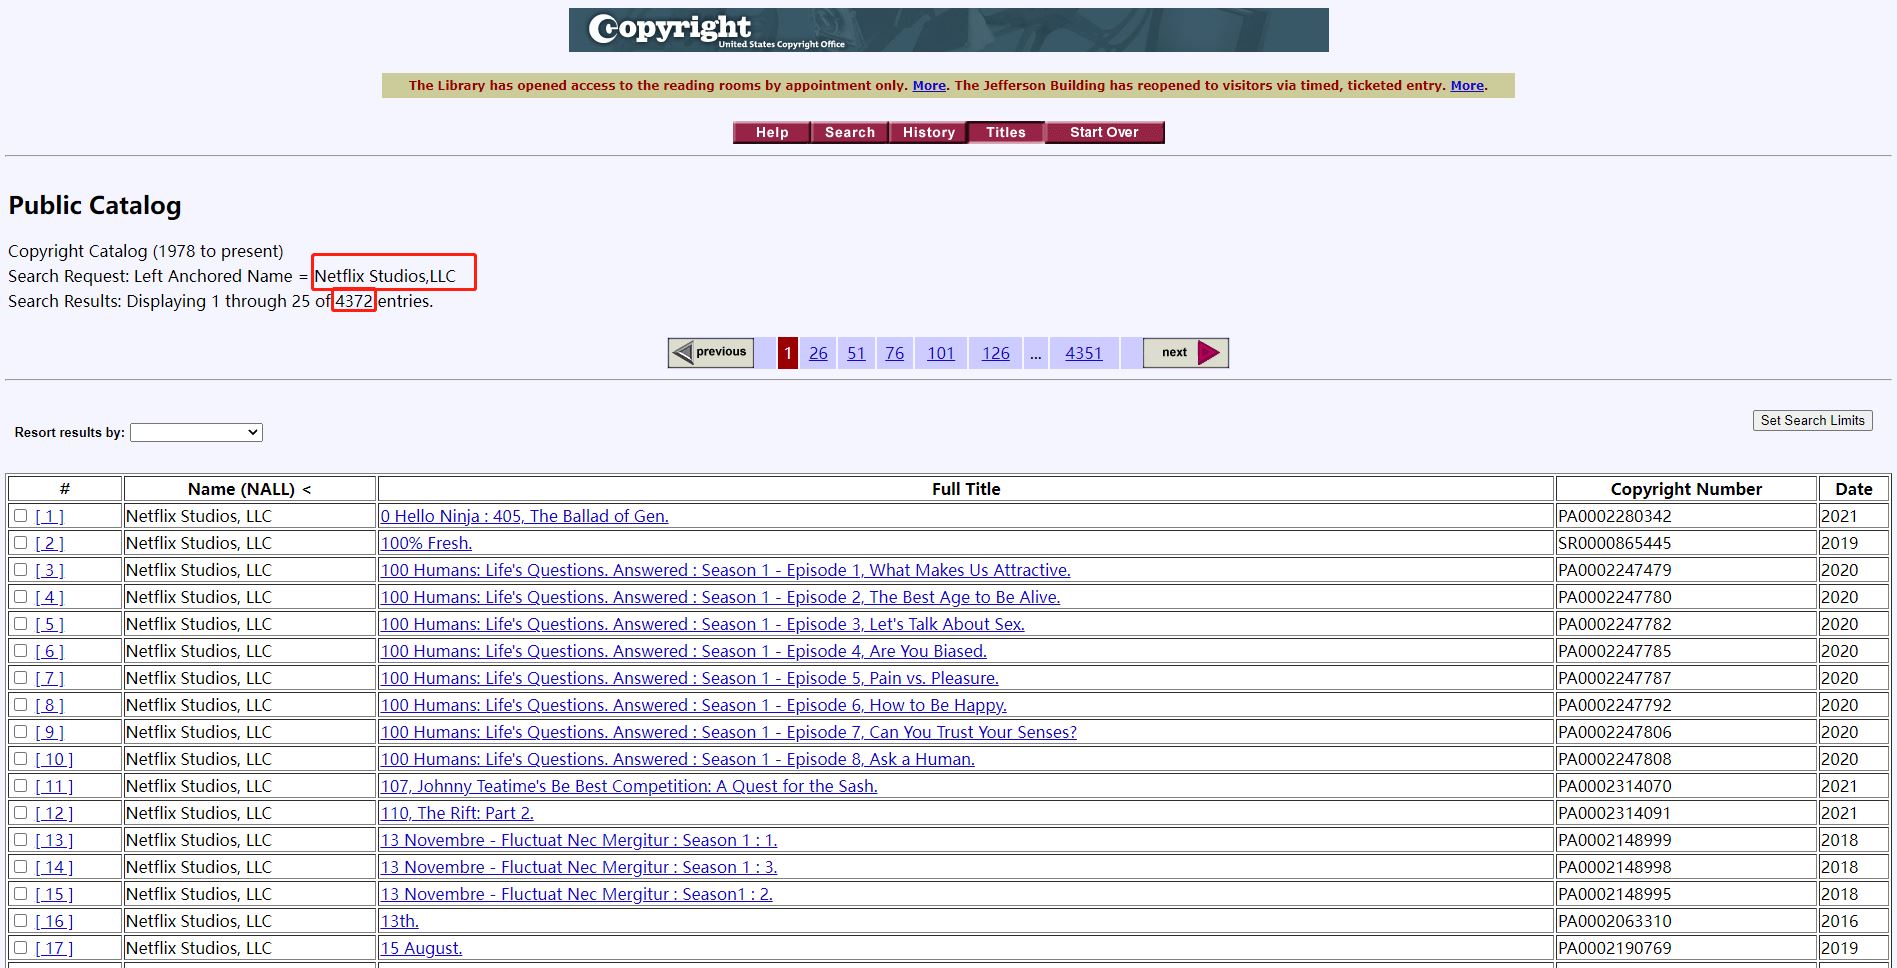Open entry number [ 11 ] link
The width and height of the screenshot is (1897, 968).
pos(54,786)
